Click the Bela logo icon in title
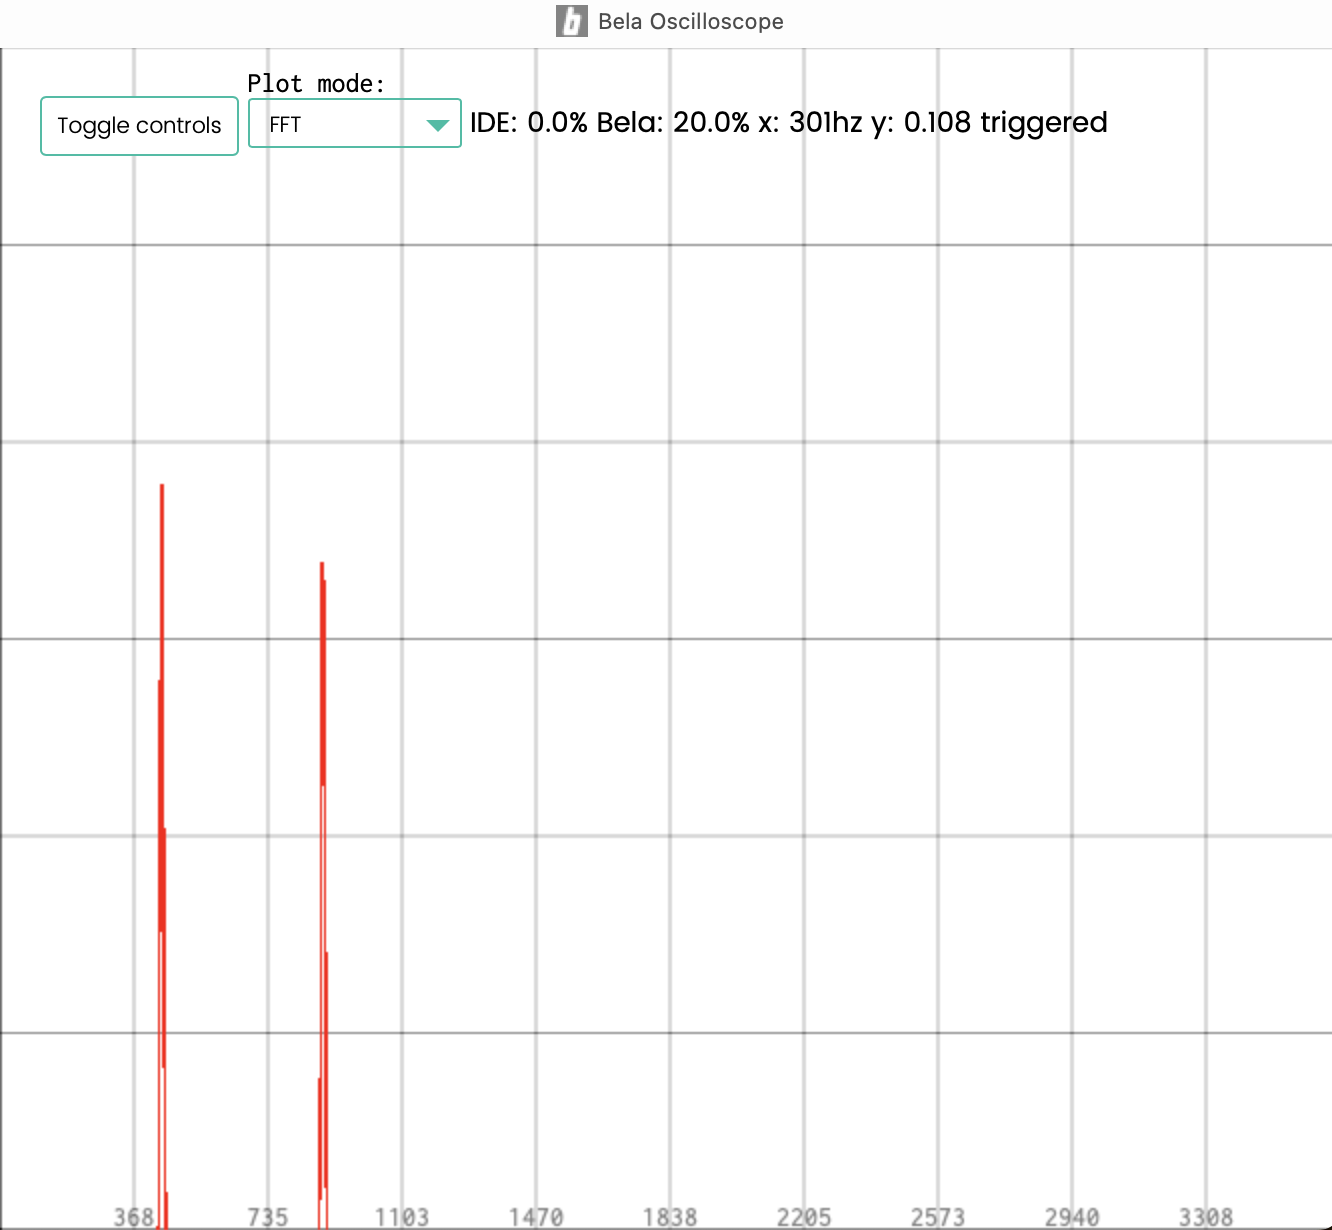This screenshot has height=1230, width=1332. 572,21
